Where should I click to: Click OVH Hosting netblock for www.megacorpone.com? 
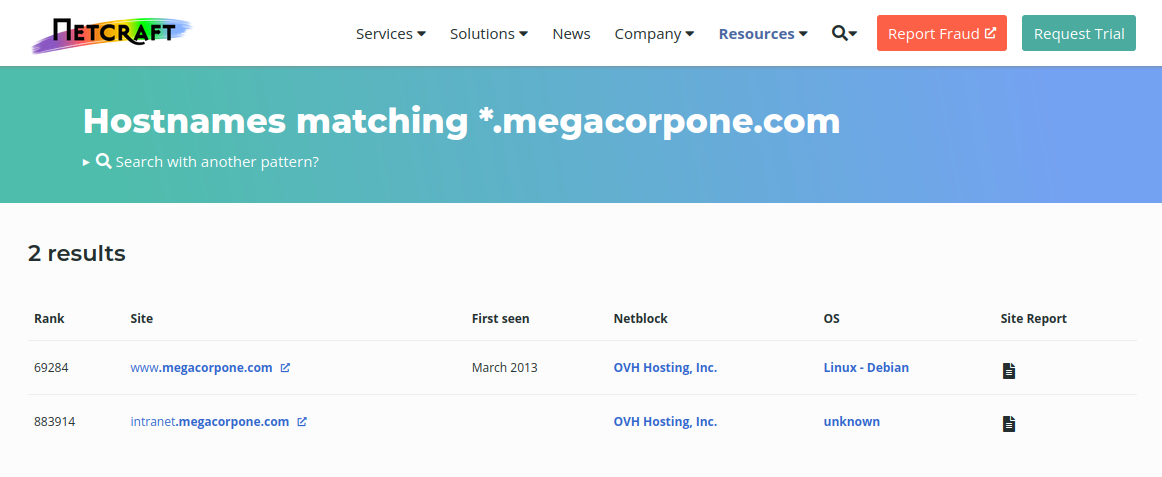pos(665,368)
